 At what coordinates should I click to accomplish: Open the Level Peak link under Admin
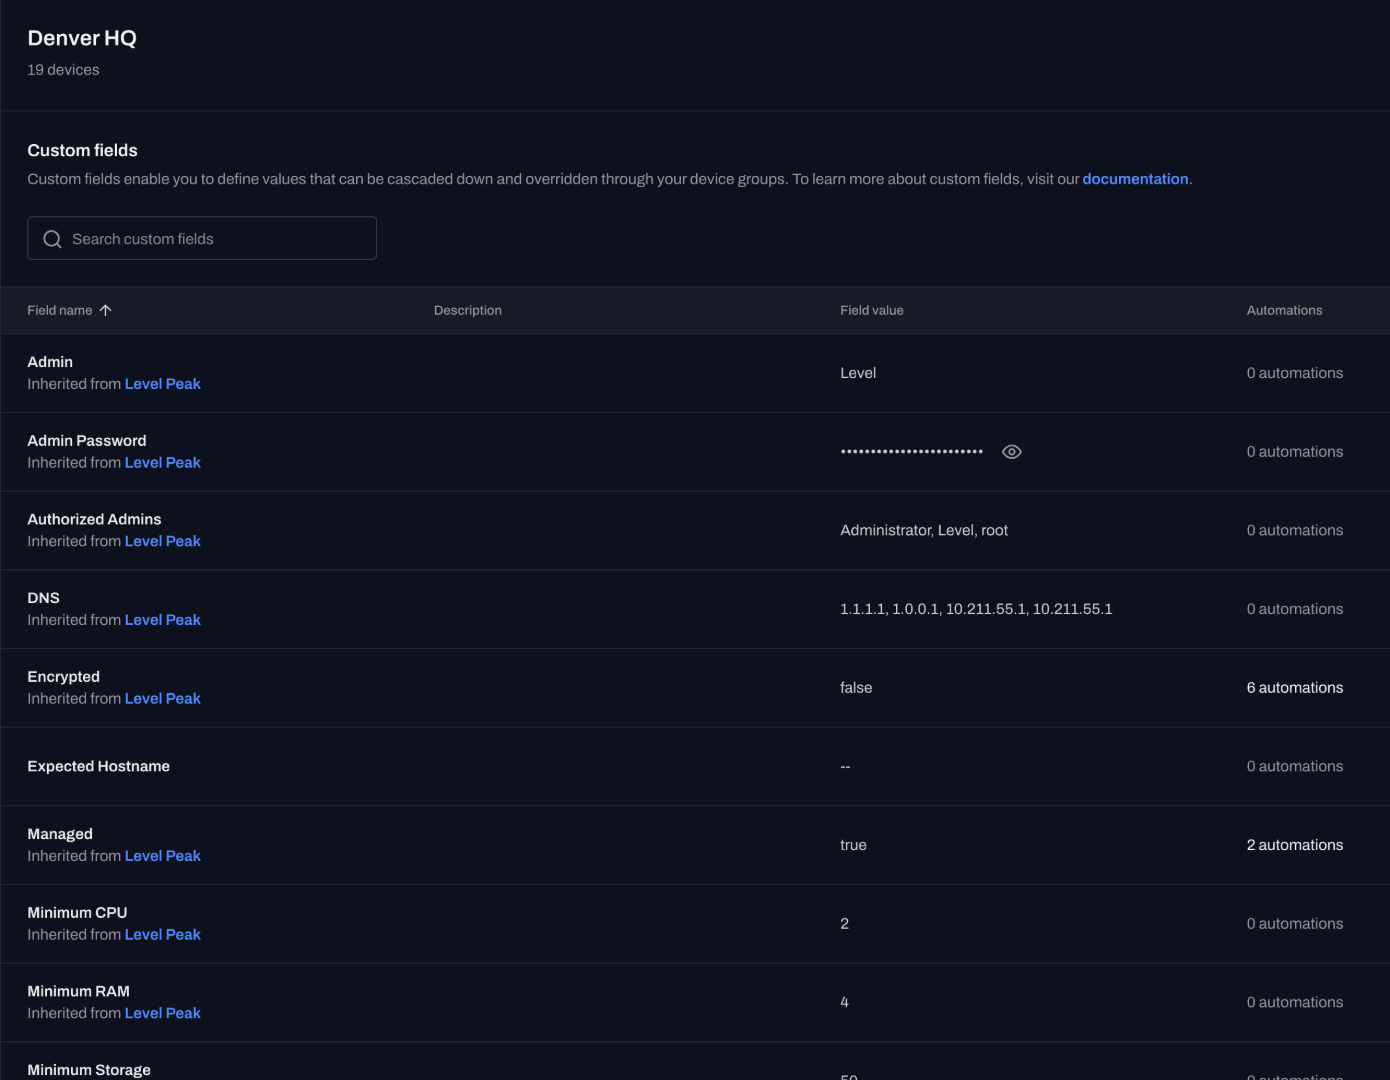(x=163, y=384)
